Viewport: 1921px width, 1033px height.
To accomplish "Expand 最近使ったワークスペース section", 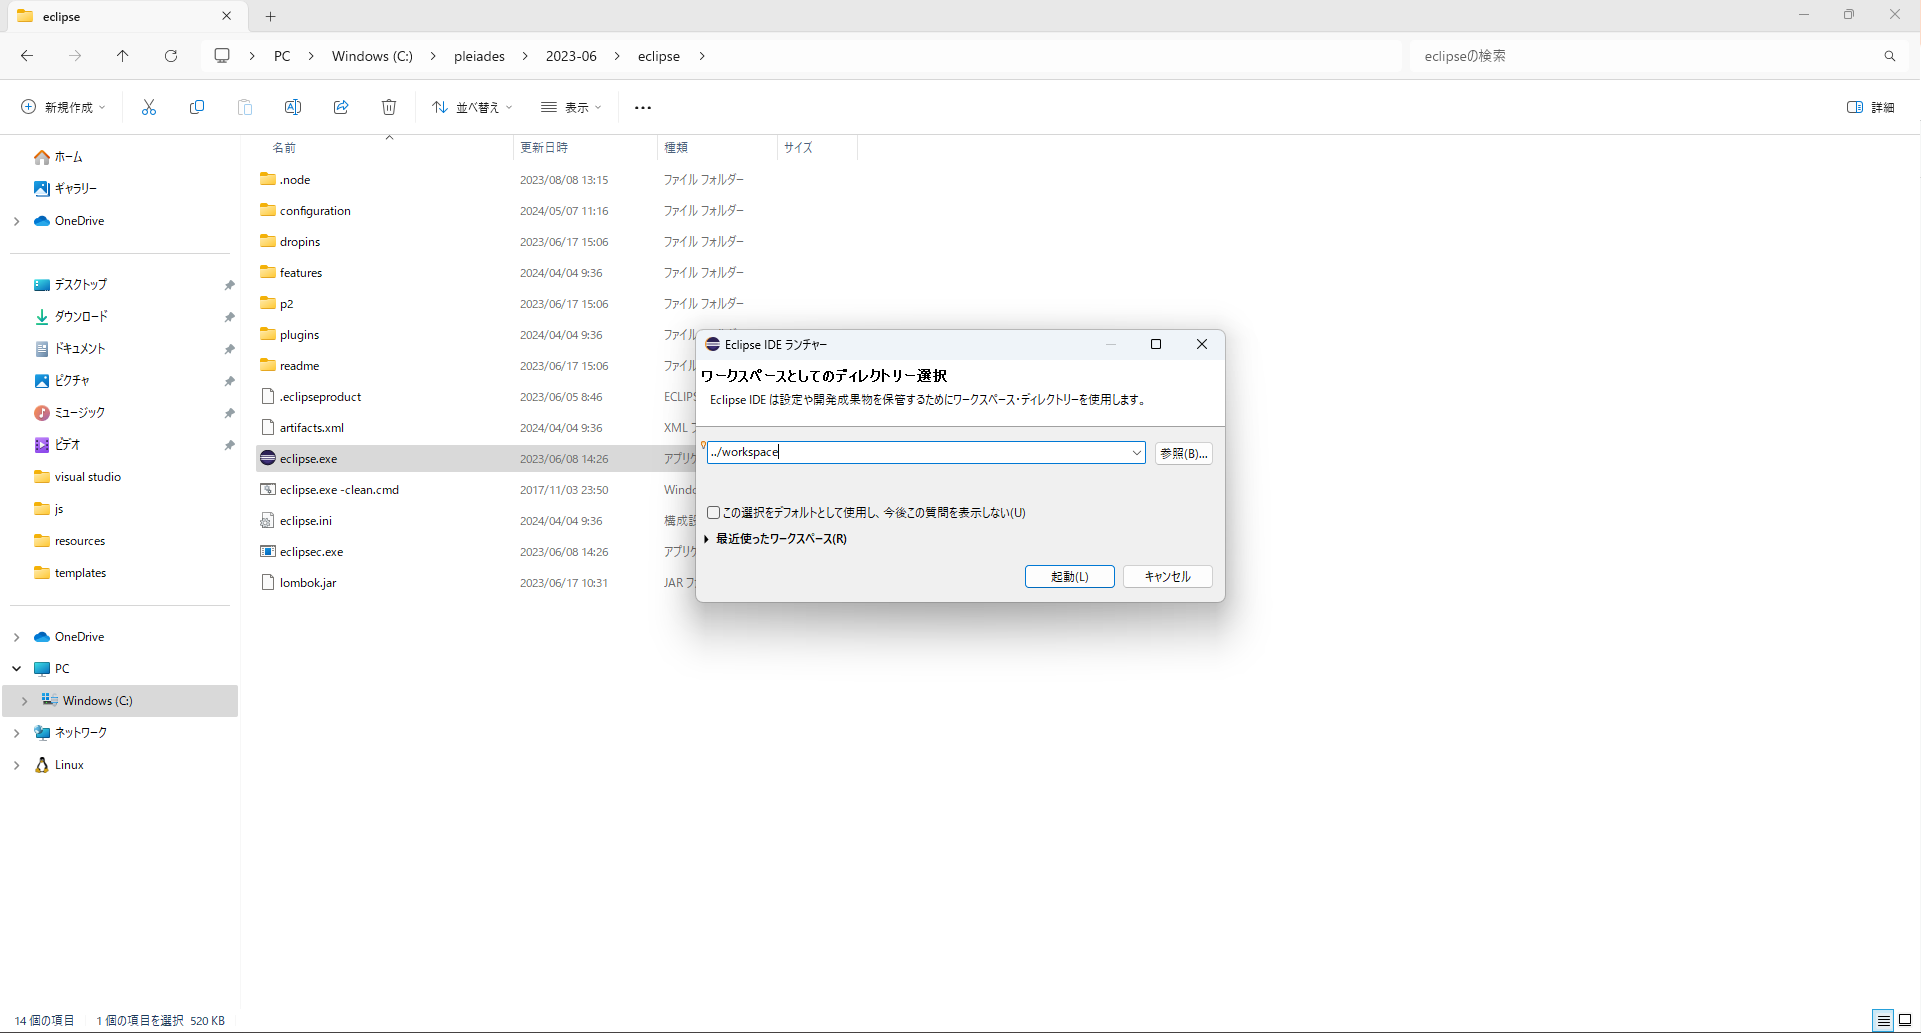I will (x=707, y=539).
